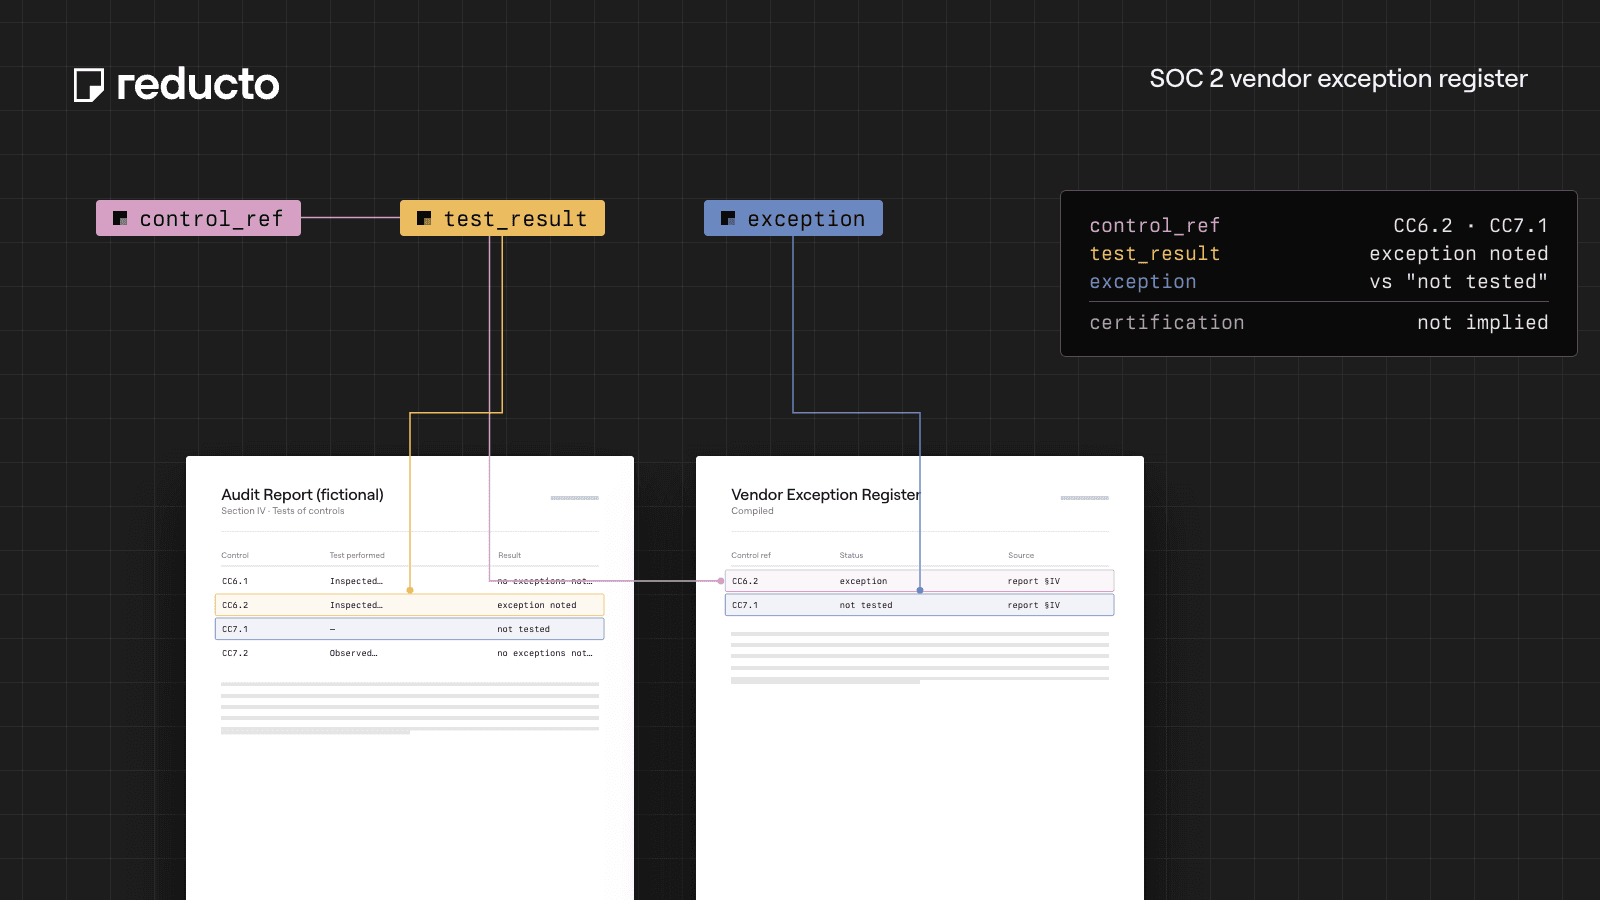Click the 'Control' column header in Audit Report
Image resolution: width=1600 pixels, height=900 pixels.
pos(235,555)
